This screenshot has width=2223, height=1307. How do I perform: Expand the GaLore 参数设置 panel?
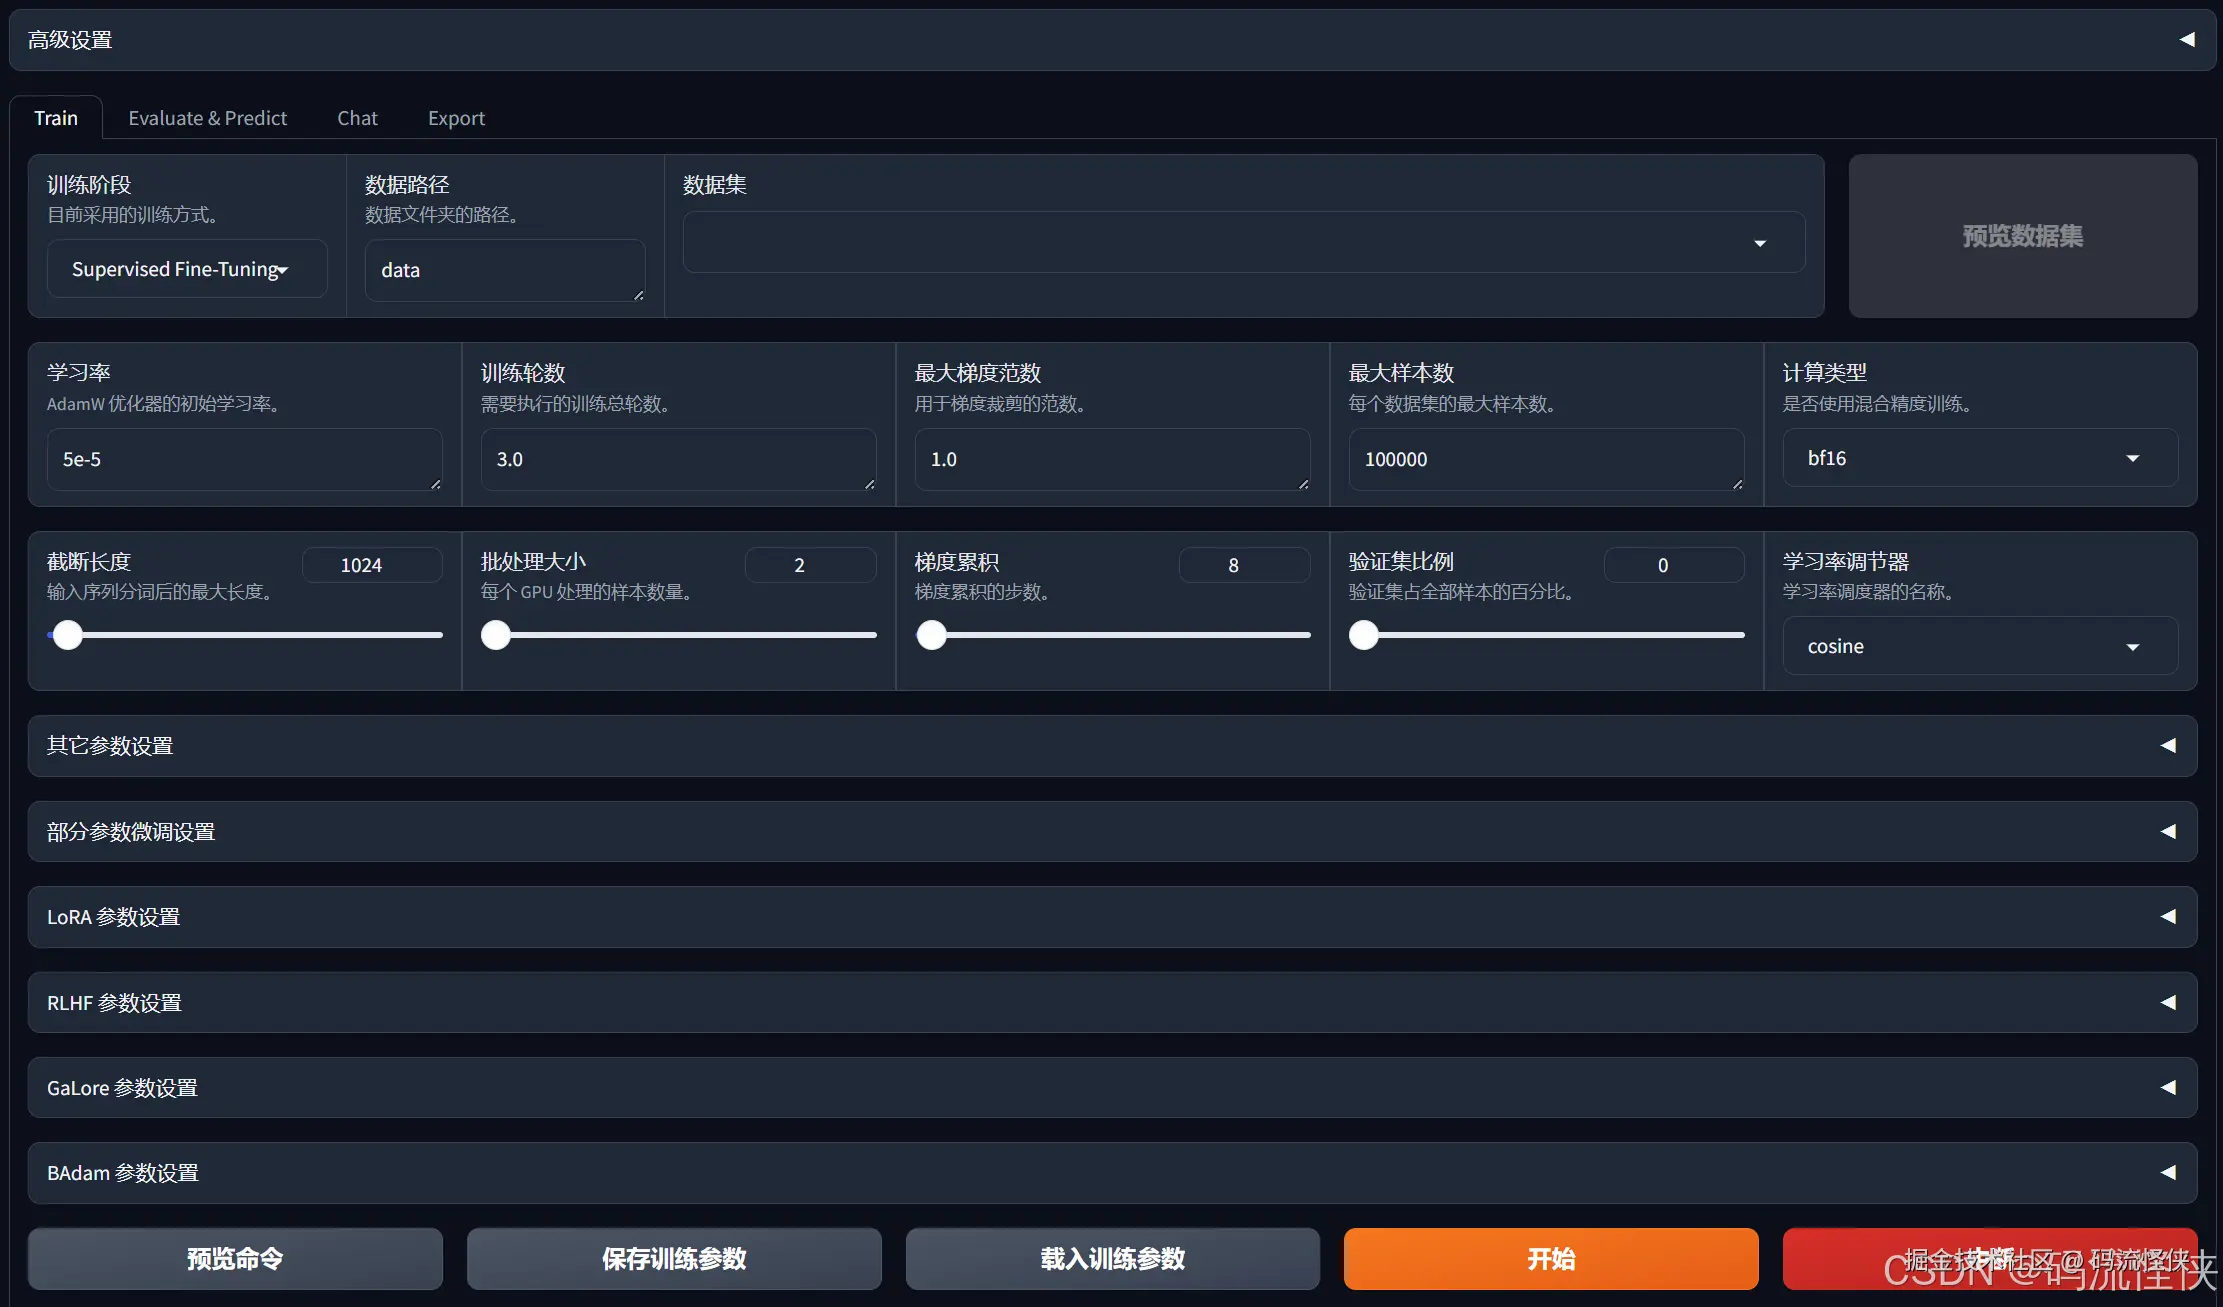[2167, 1087]
